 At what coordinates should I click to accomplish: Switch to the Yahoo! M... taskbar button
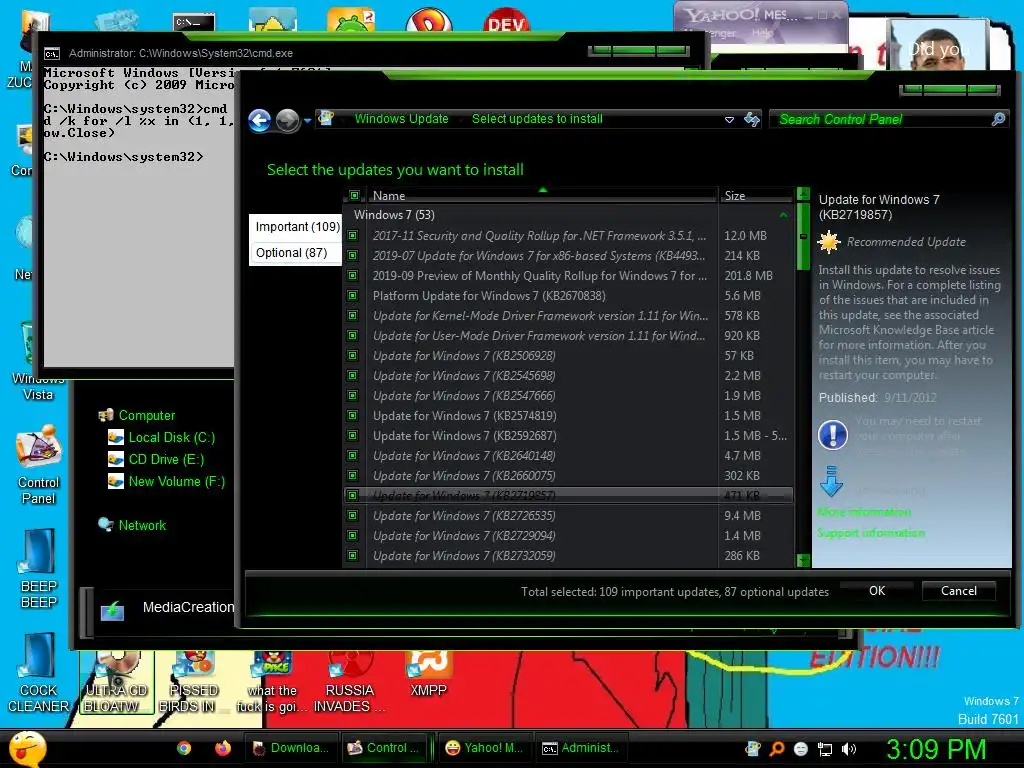(x=484, y=748)
